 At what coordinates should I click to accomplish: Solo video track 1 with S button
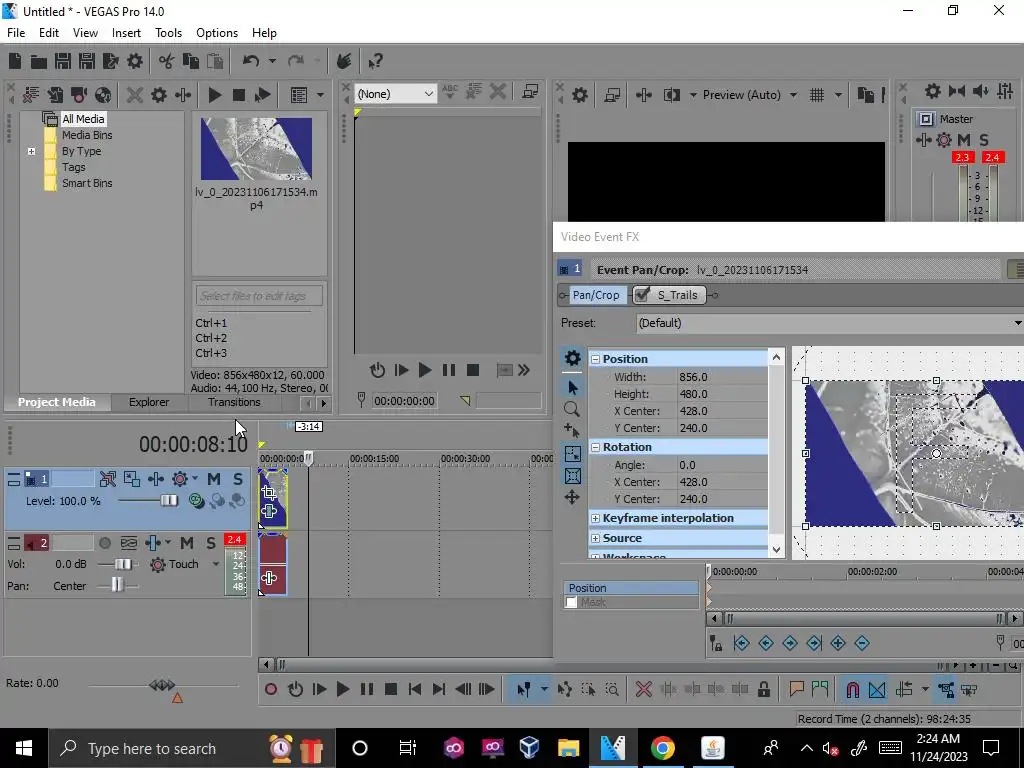(x=238, y=479)
